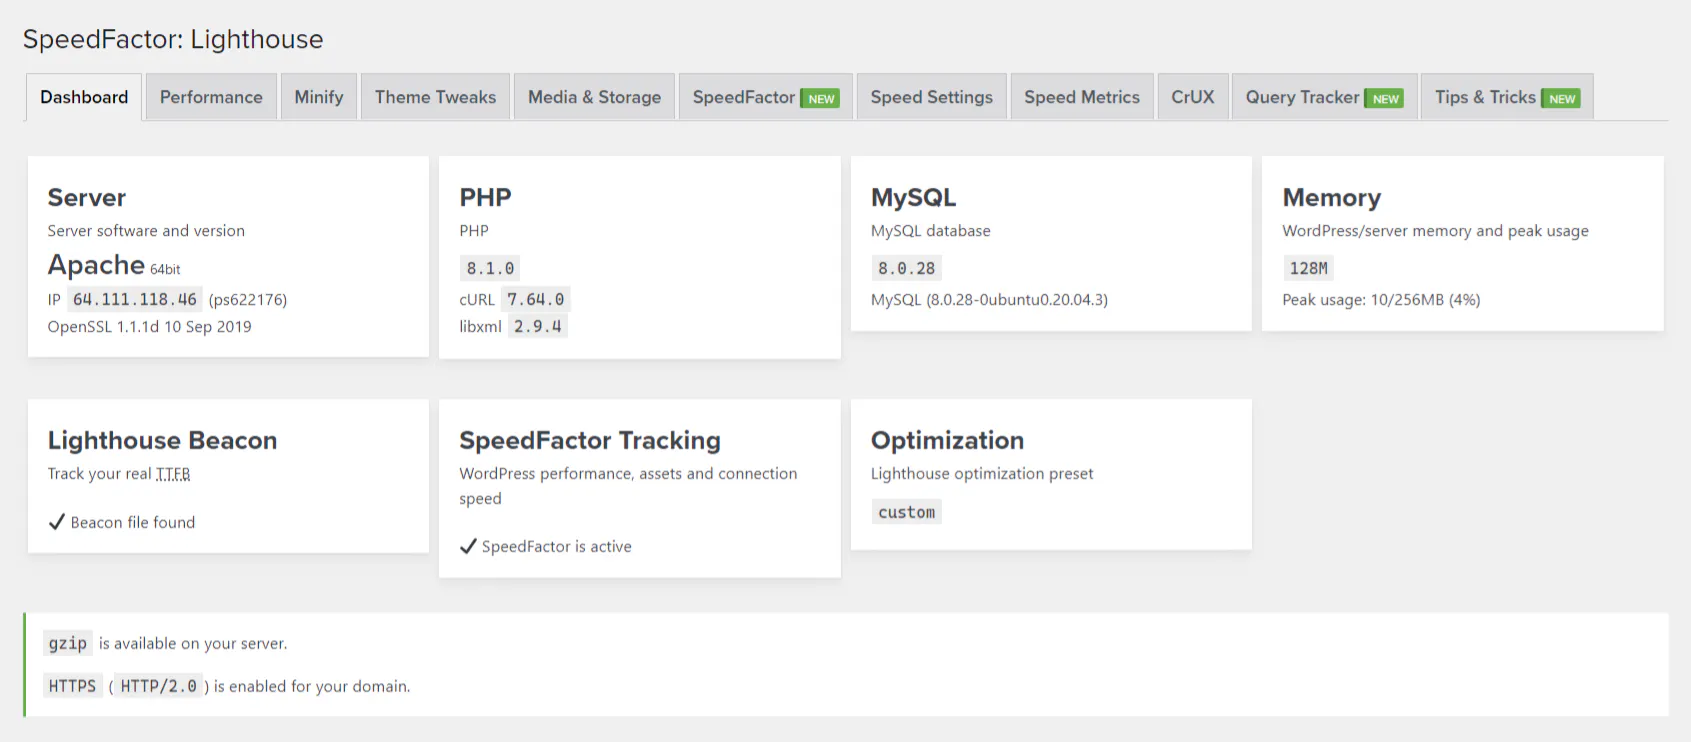Click the custom optimization preset value
Image resolution: width=1691 pixels, height=742 pixels.
[906, 512]
